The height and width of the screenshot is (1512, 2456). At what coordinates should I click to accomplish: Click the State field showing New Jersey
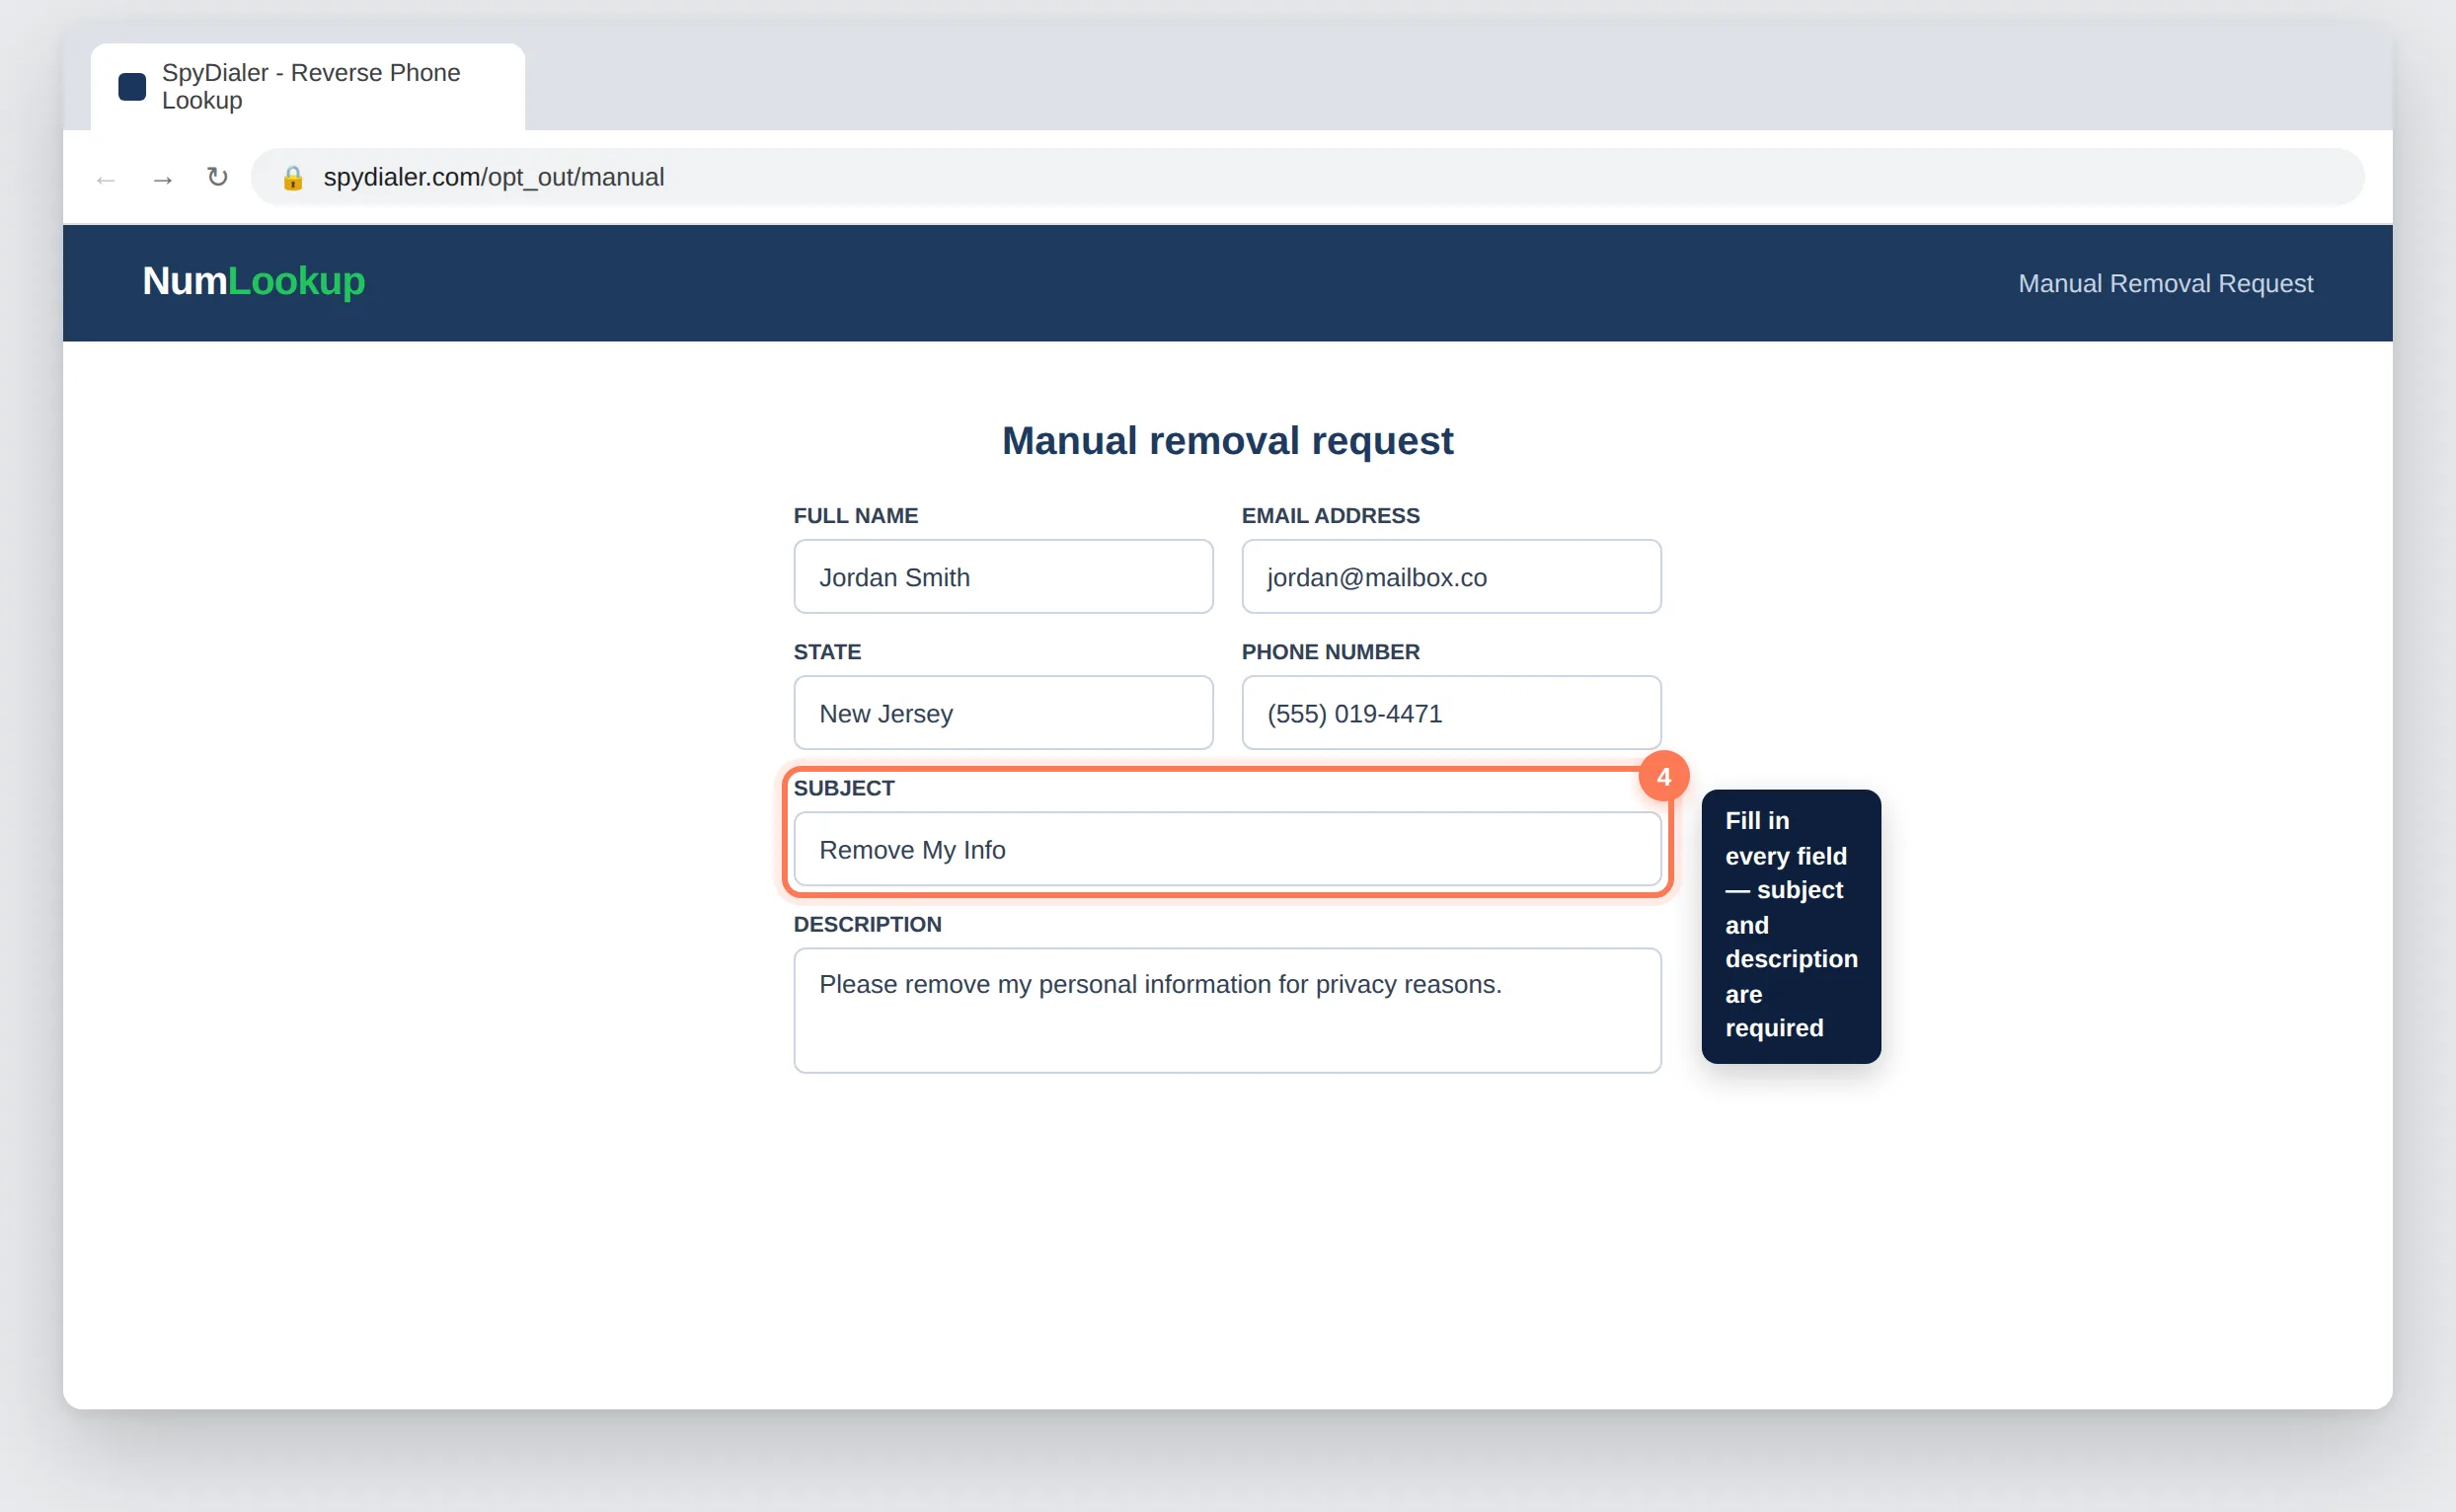1003,713
